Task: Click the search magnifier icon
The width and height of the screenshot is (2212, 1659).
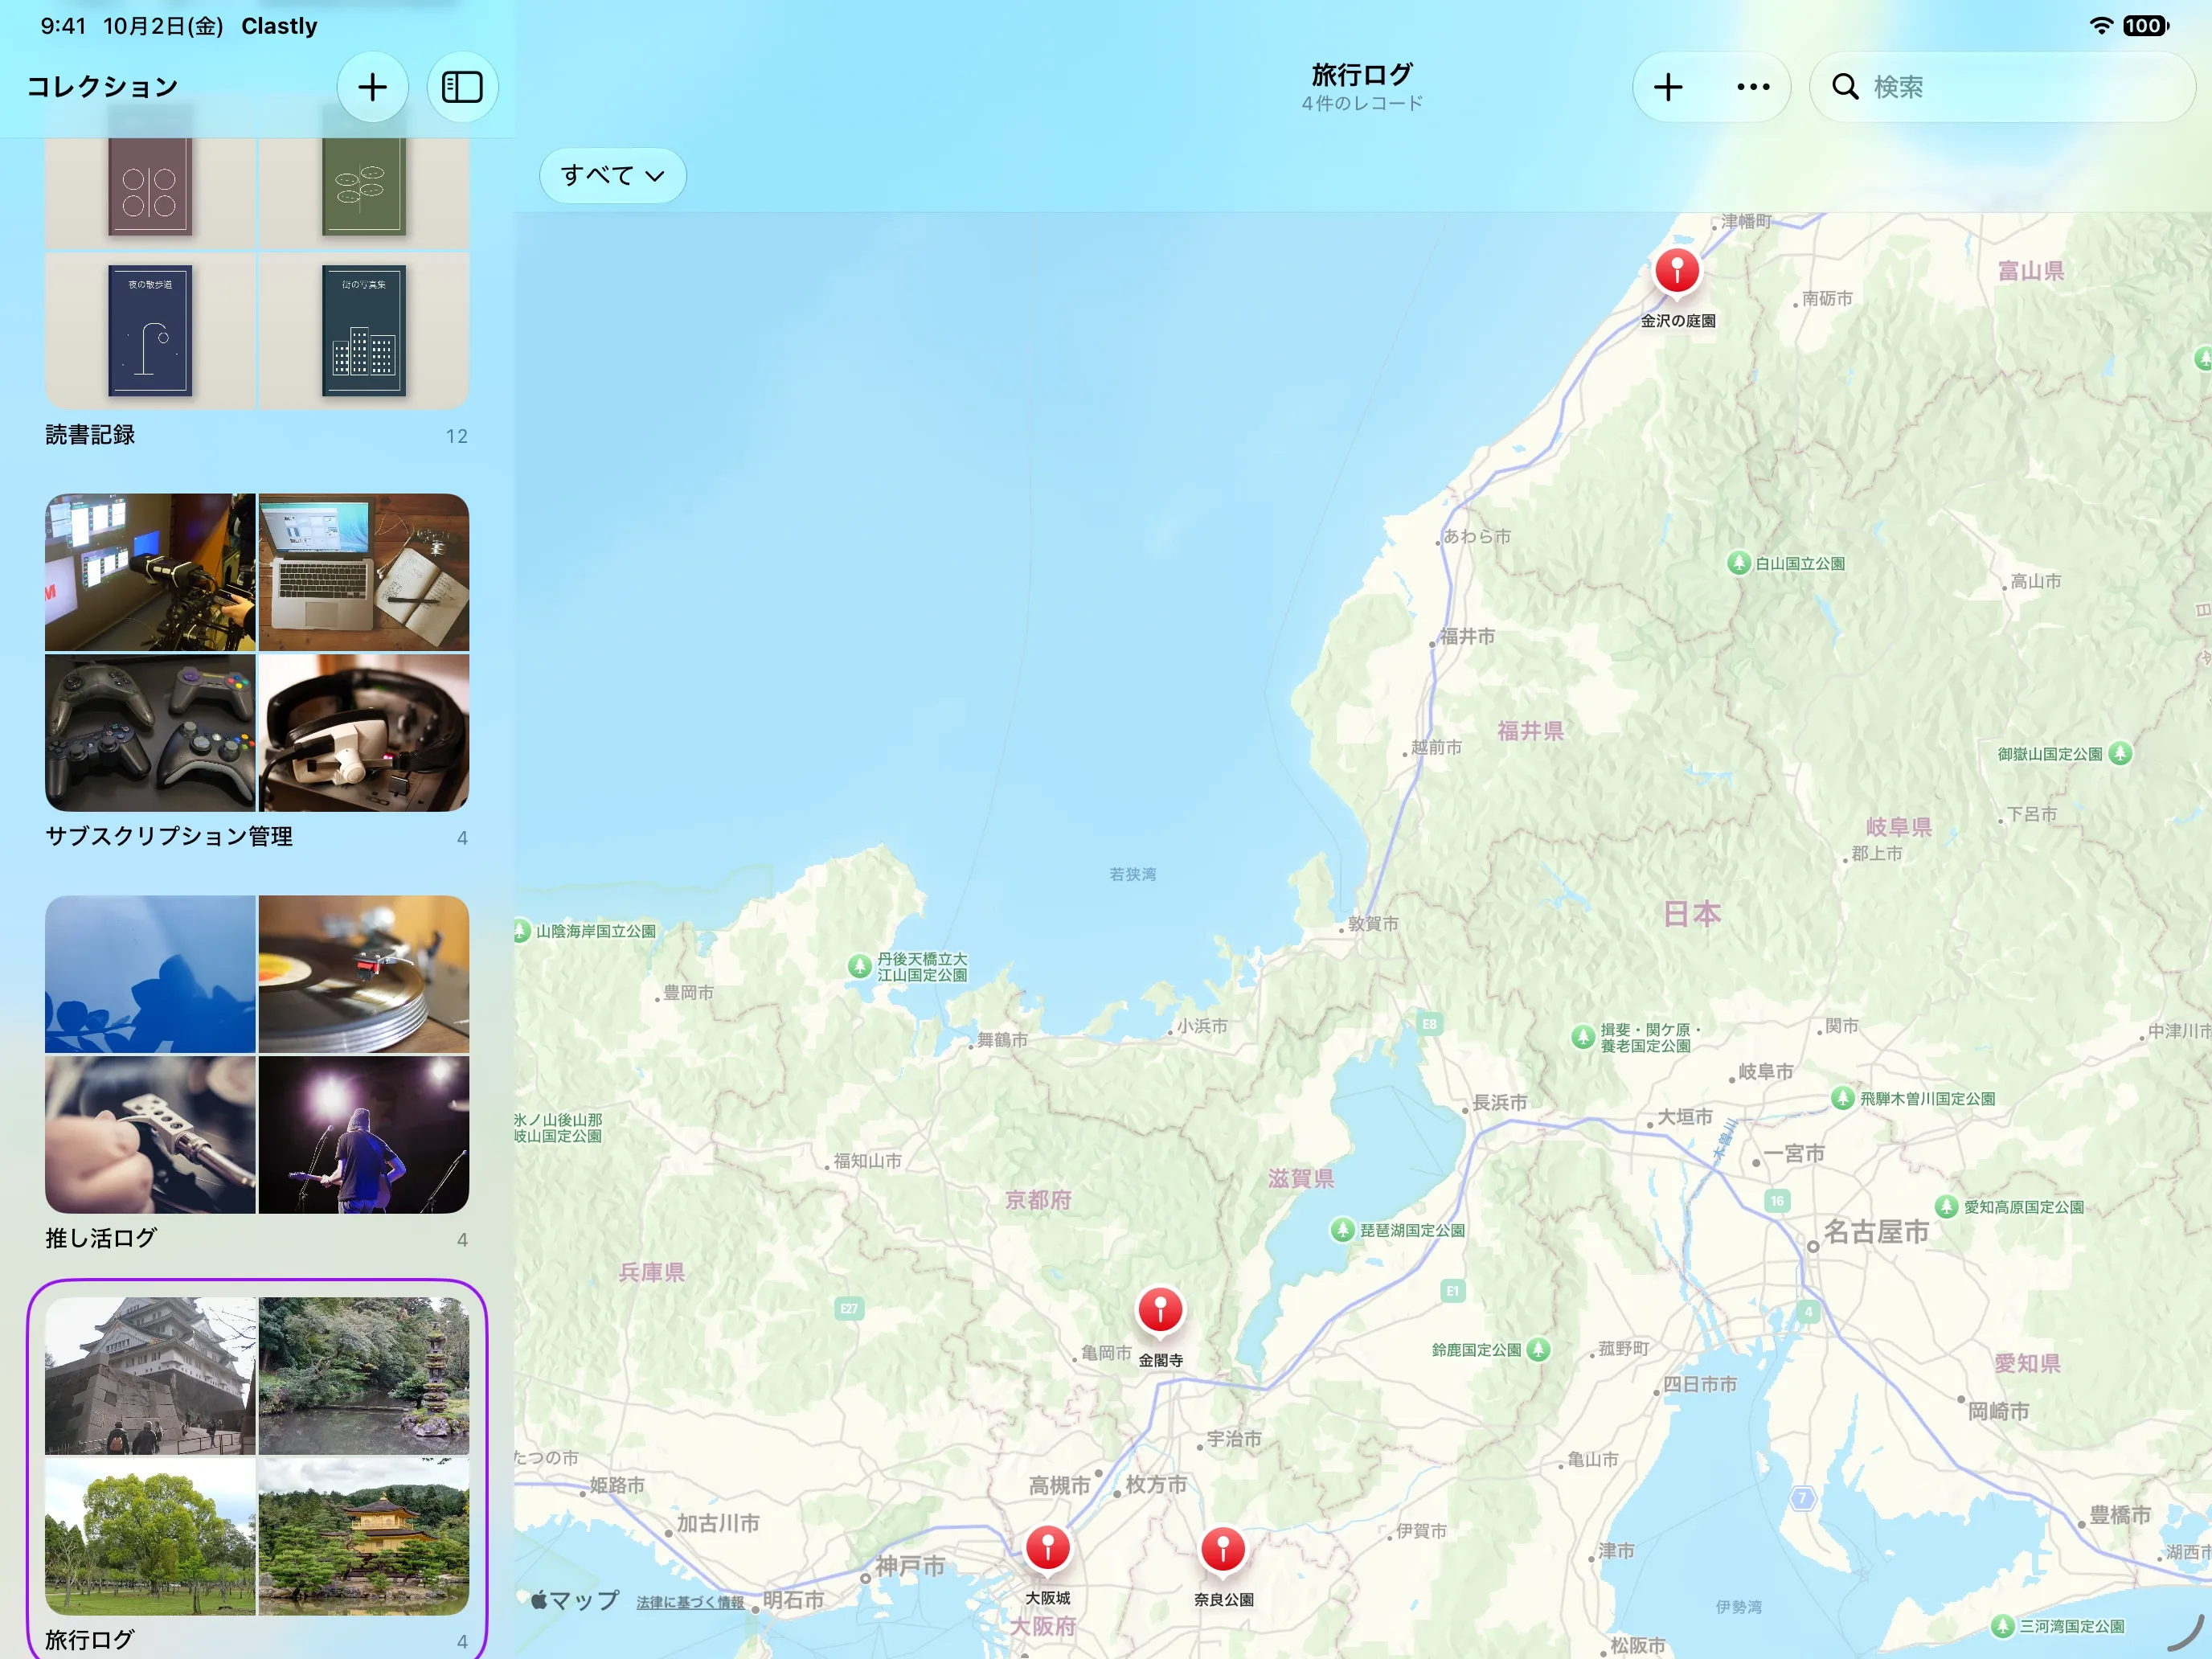Action: (x=1845, y=87)
